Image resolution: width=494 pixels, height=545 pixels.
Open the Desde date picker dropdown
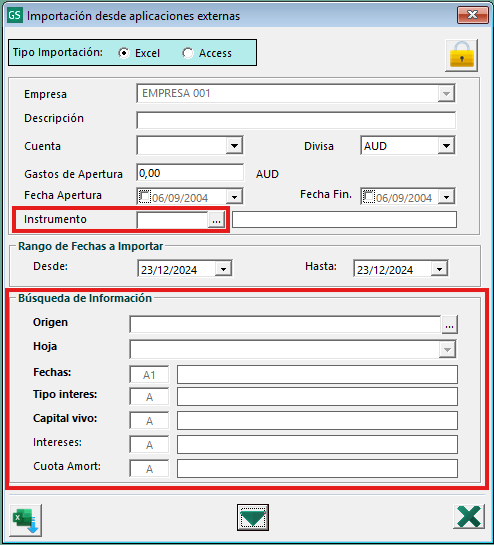[x=223, y=269]
